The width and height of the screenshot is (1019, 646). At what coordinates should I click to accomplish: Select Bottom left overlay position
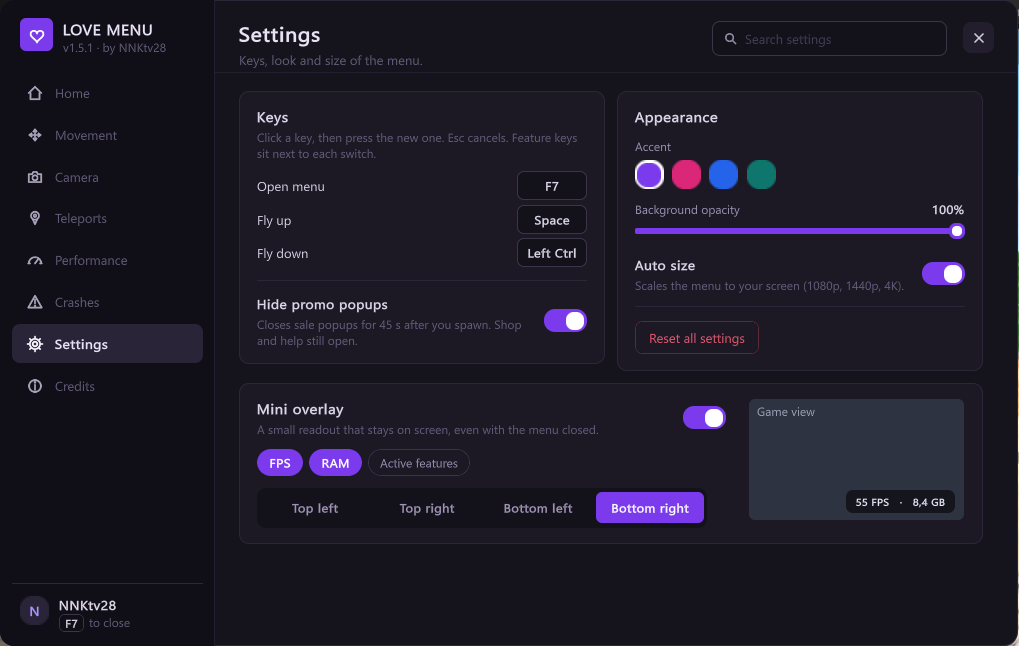pyautogui.click(x=538, y=508)
